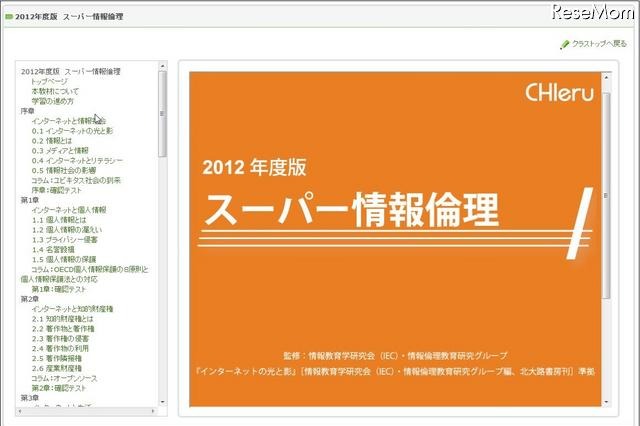The height and width of the screenshot is (426, 640).
Task: Open コラム:OECD個人情報保護の8原則 entry
Action: 84,274
